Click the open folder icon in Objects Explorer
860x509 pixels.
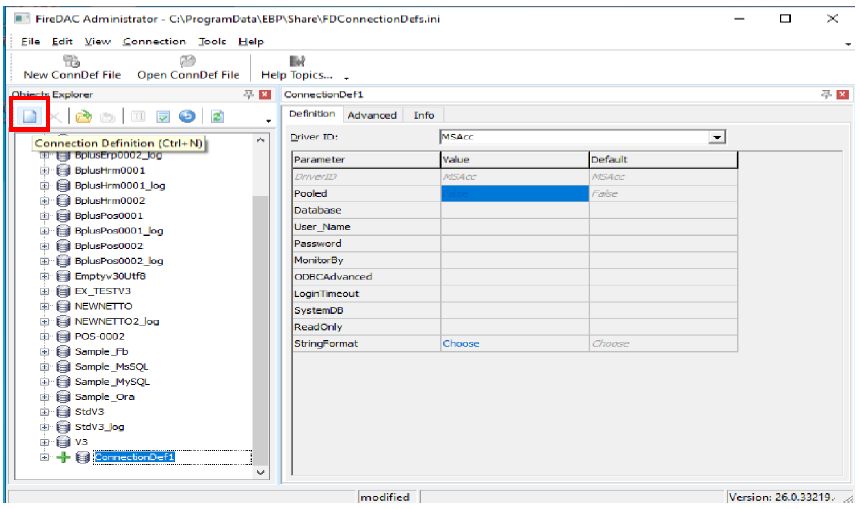click(84, 116)
